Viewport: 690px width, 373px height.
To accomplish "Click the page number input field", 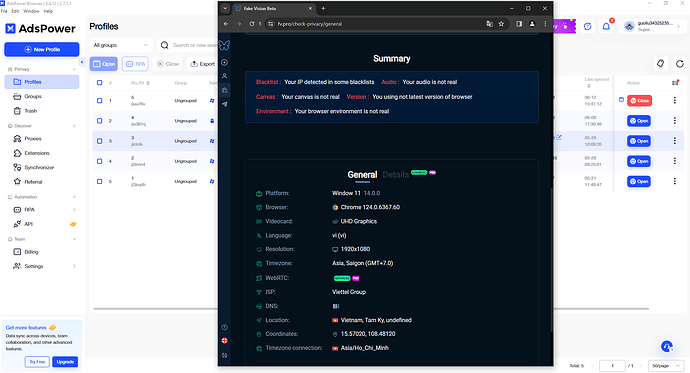I will tap(612, 366).
